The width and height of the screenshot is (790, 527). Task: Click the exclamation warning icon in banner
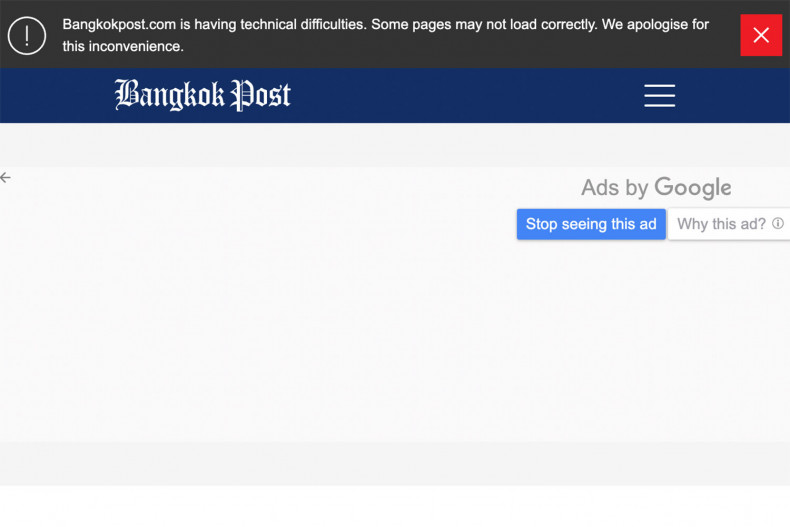tap(27, 35)
